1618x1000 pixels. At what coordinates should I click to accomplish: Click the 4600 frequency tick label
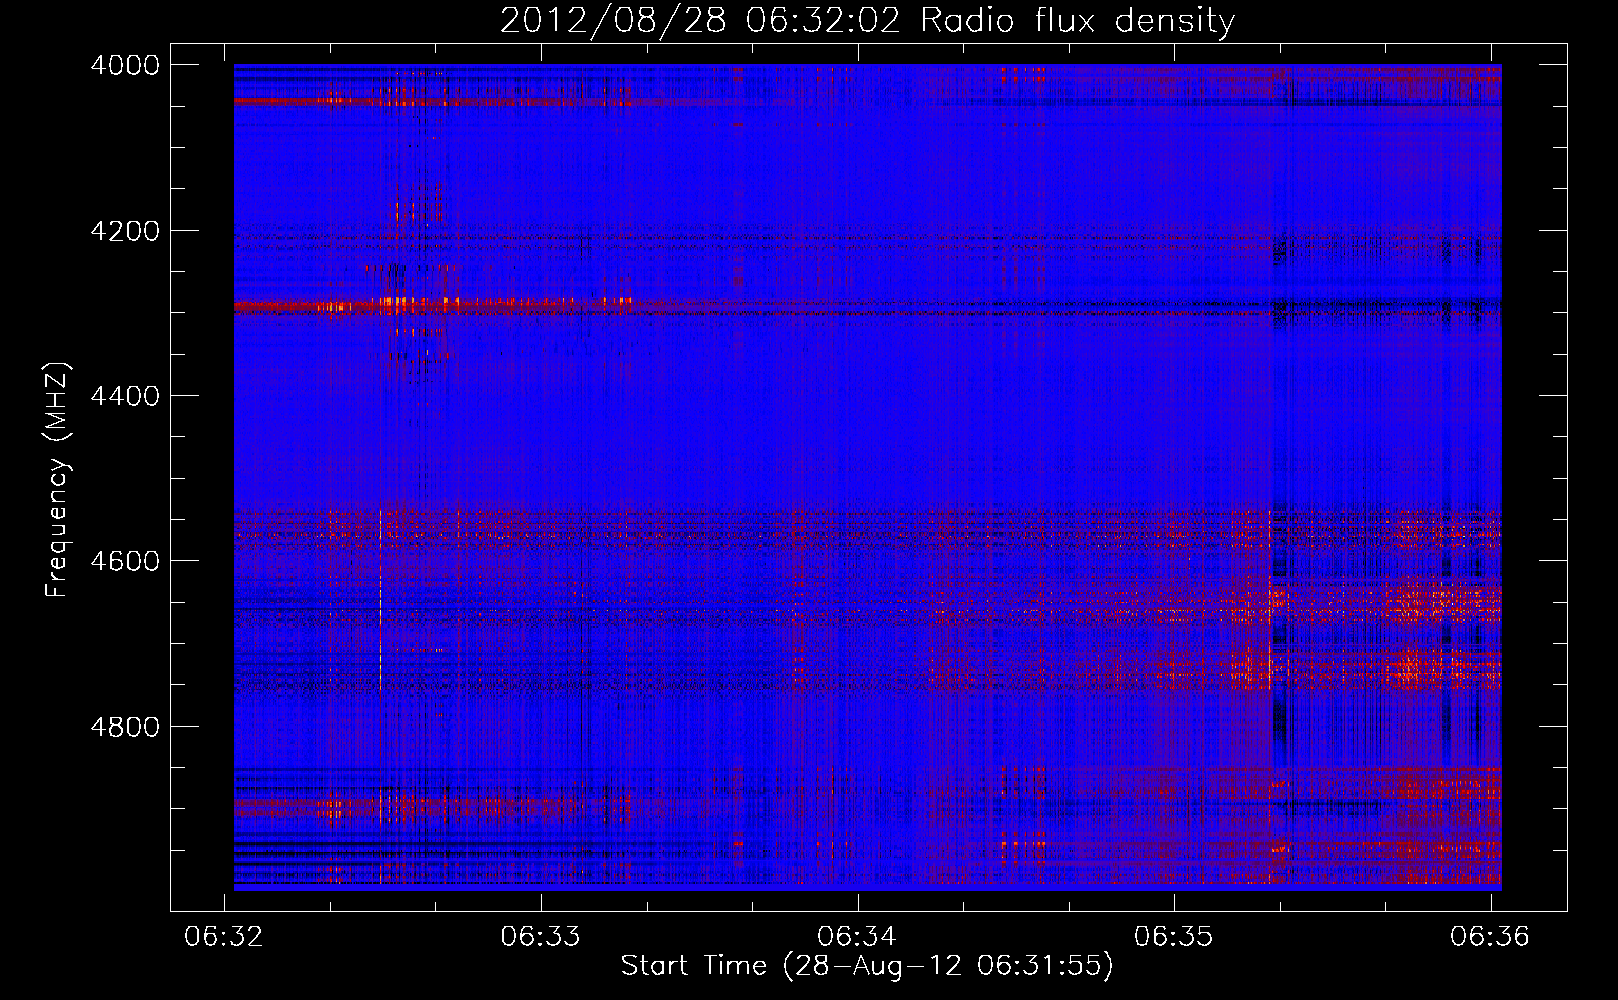125,561
